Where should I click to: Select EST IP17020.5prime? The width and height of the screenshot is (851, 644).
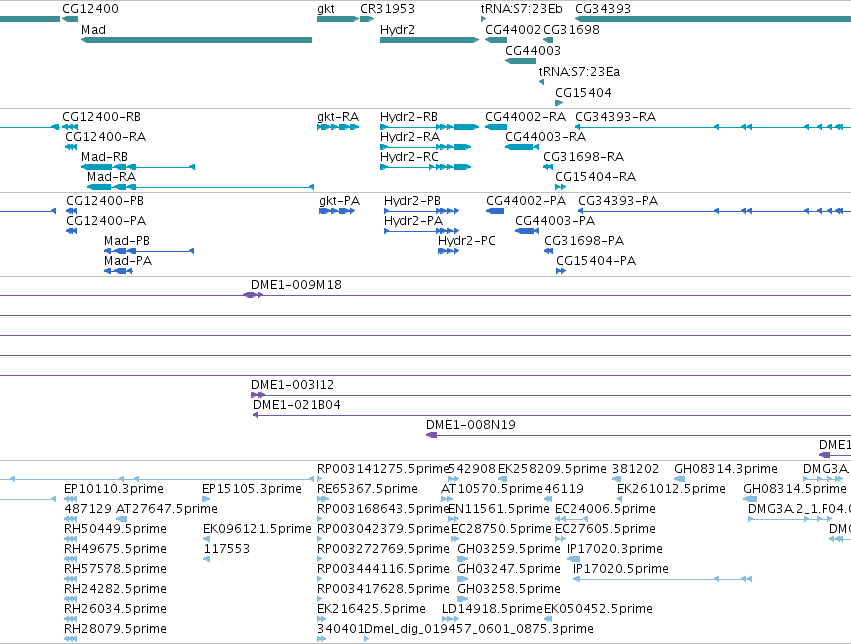(x=621, y=569)
